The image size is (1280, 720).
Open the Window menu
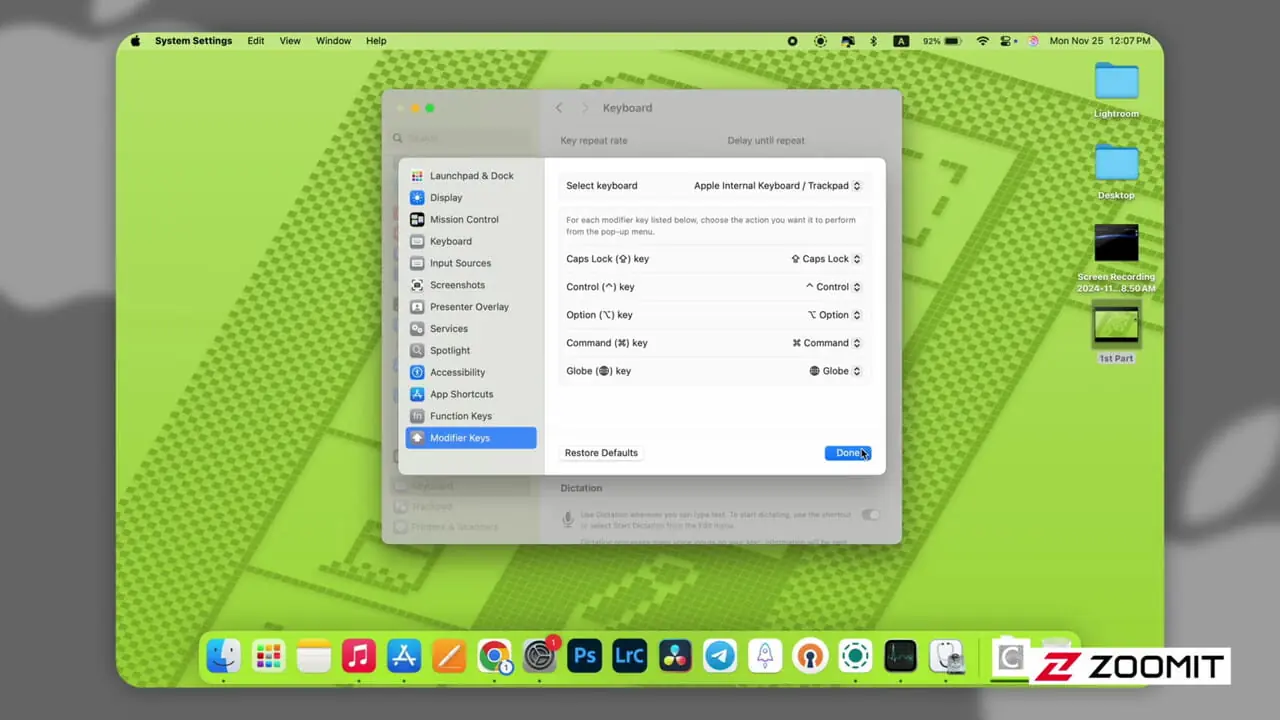333,41
